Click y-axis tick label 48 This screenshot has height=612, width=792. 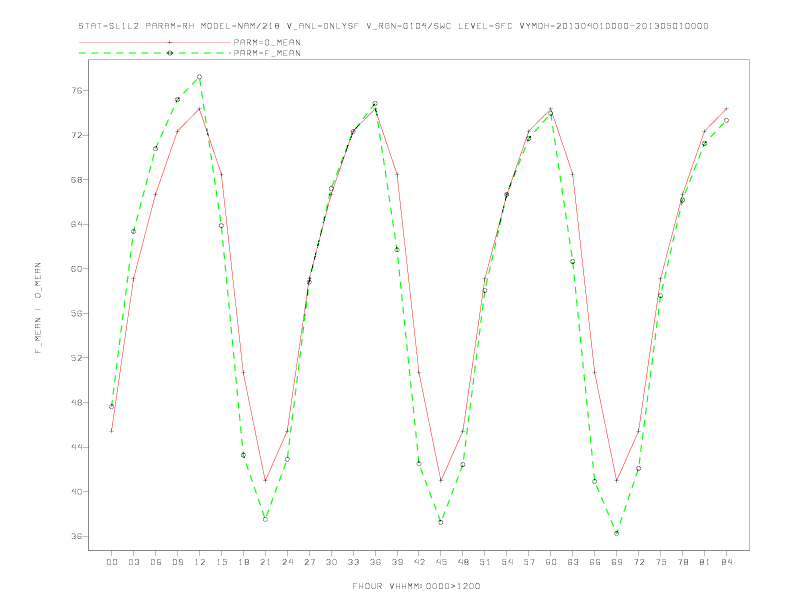click(77, 402)
